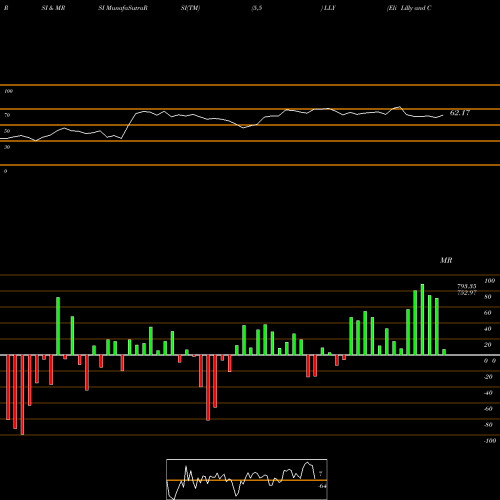Open the mini overview chart at bottom
The width and height of the screenshot is (500, 500).
(247, 479)
